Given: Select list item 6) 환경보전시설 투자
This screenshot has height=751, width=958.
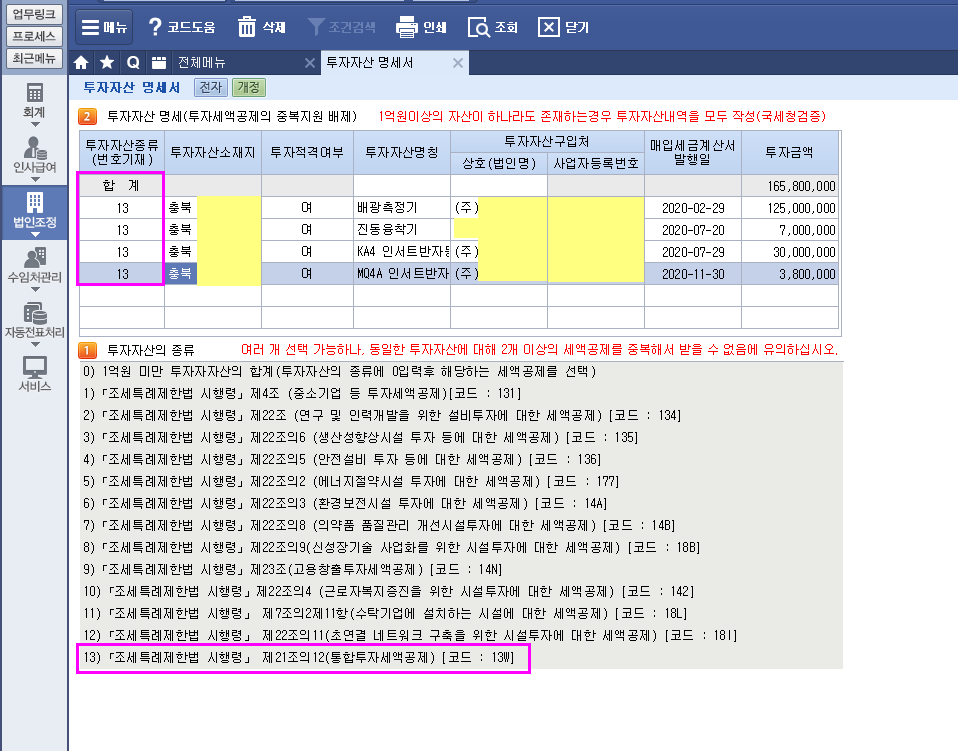Looking at the screenshot, I should (345, 504).
